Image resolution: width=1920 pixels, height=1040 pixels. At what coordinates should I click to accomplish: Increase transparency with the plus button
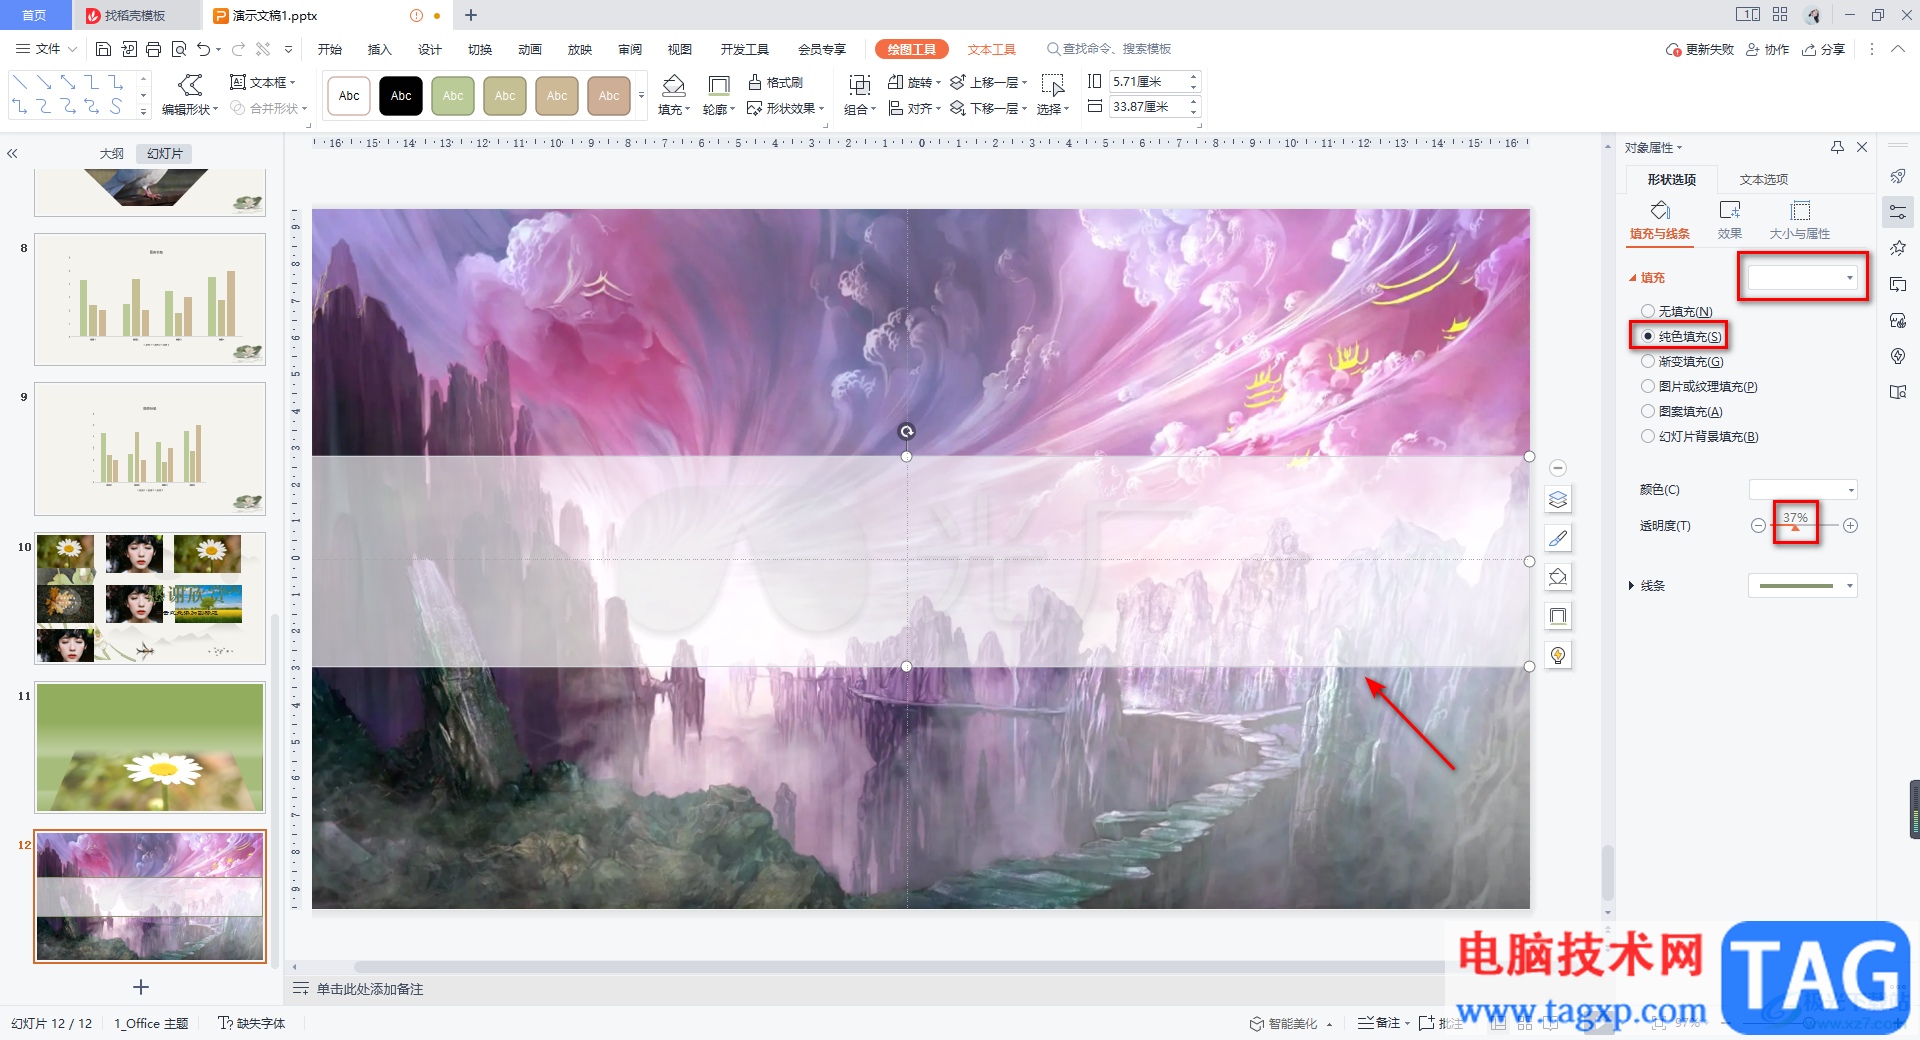click(1850, 525)
